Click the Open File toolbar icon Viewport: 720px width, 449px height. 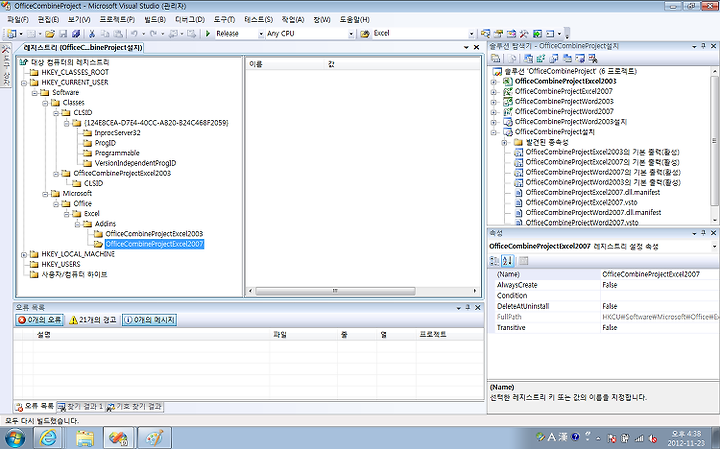[50, 34]
